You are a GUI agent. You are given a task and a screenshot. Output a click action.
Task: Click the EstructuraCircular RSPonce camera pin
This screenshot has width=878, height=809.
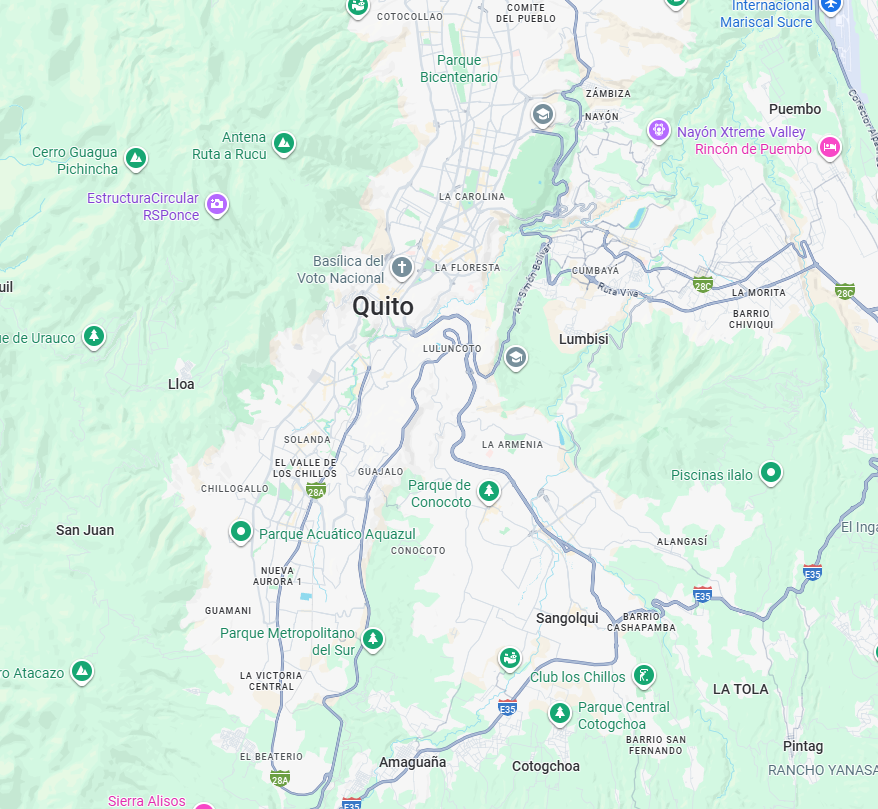[217, 204]
